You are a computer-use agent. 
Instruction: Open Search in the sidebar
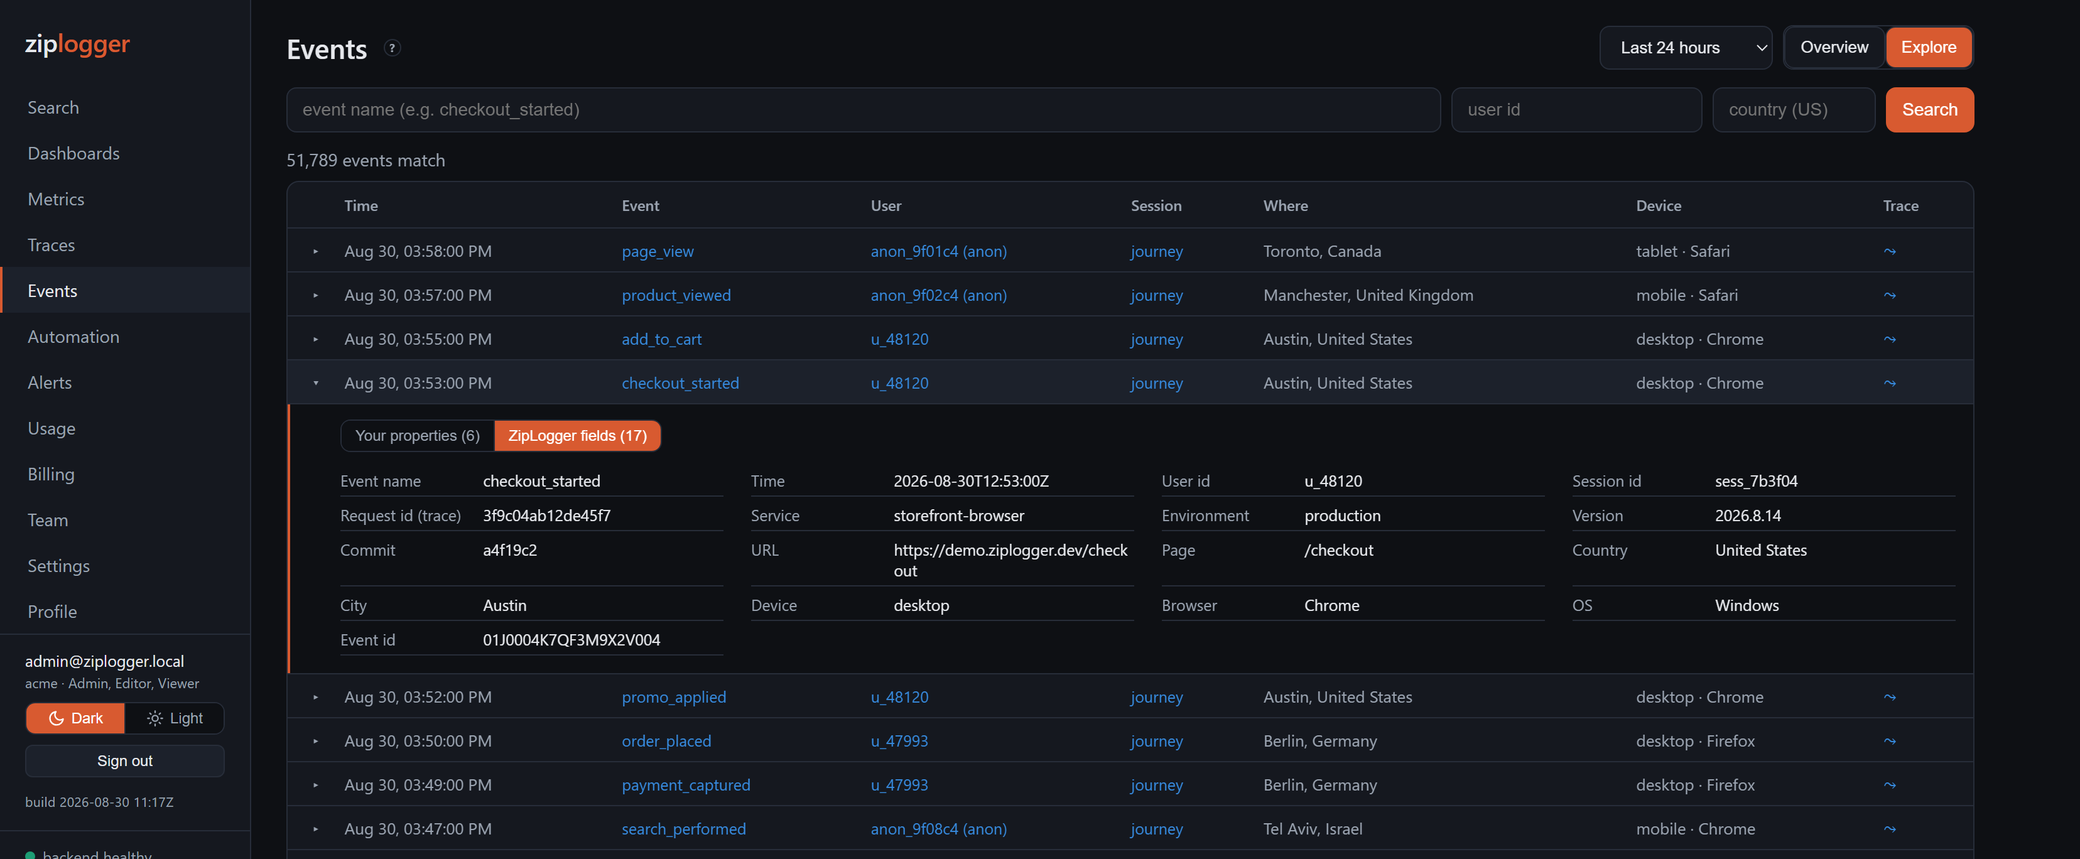coord(125,107)
